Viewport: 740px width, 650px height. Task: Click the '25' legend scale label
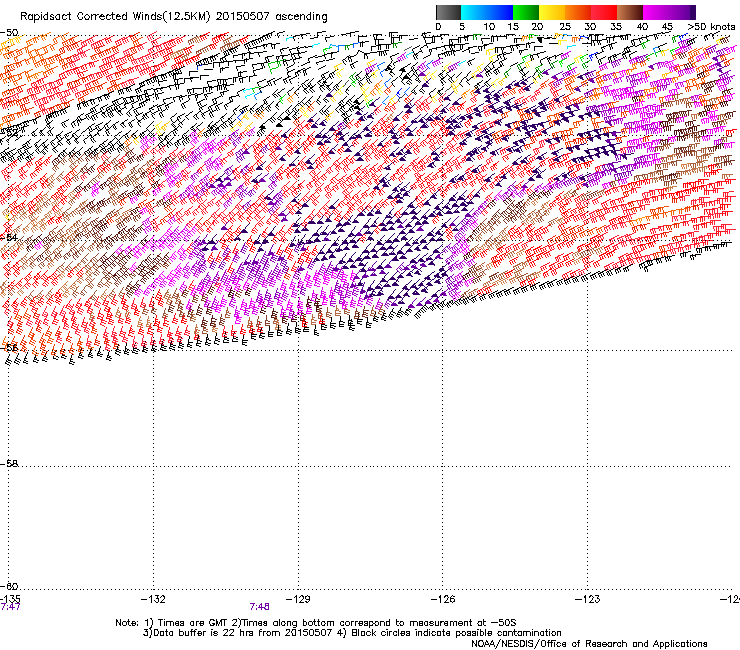(x=564, y=27)
